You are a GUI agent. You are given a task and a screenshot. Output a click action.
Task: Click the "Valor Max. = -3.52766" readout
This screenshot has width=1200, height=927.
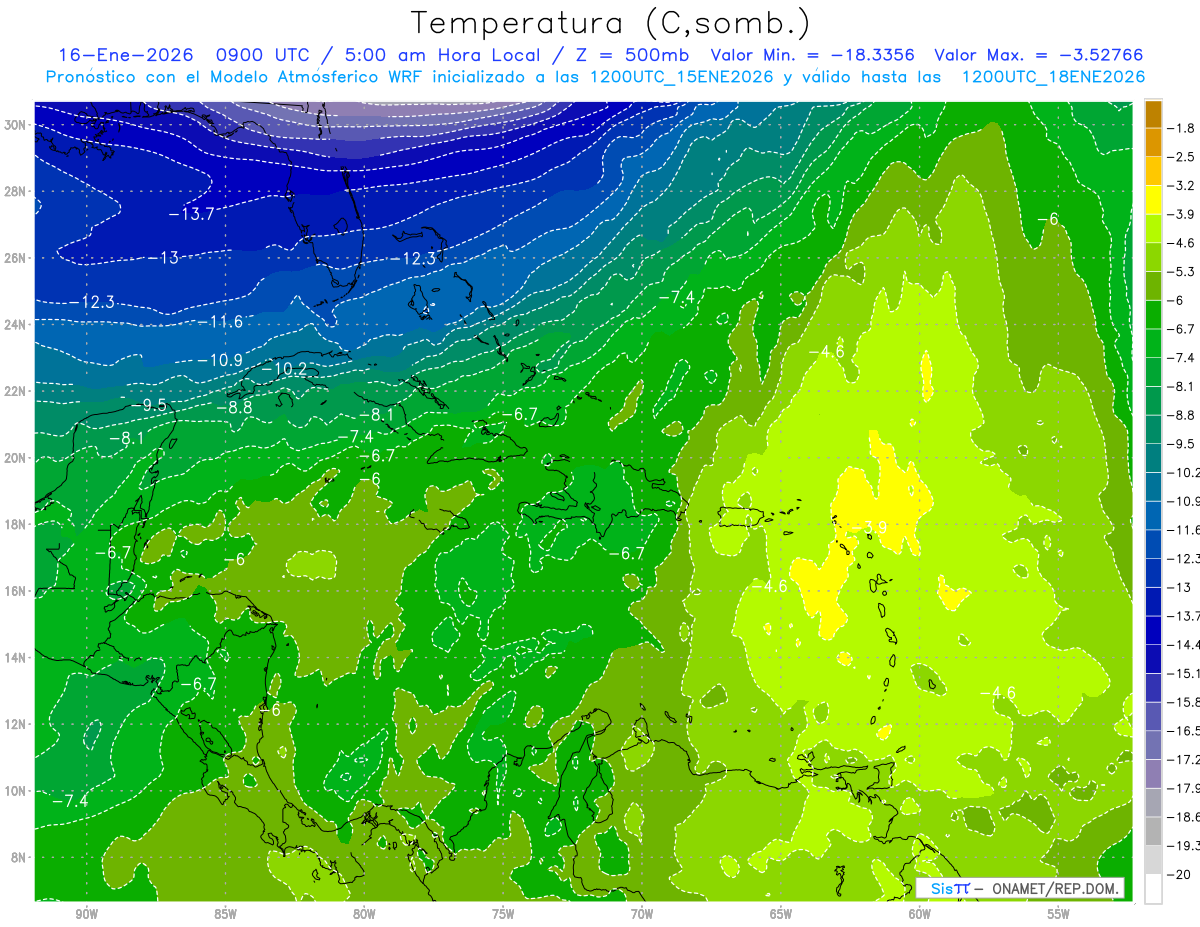click(1038, 55)
